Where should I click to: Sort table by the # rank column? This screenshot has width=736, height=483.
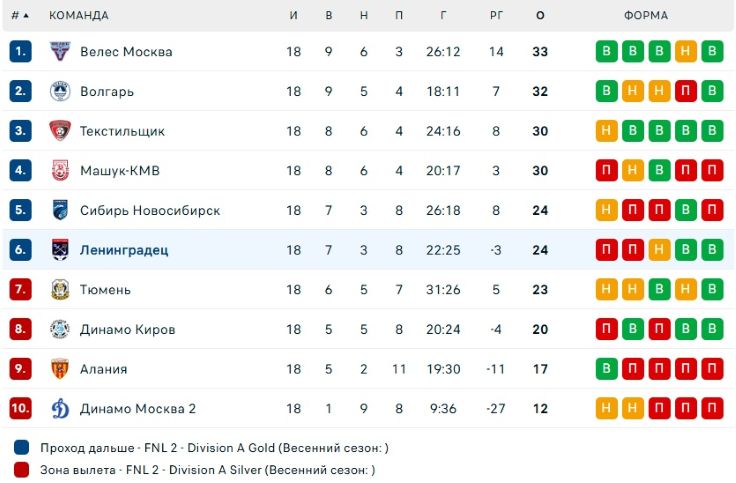point(20,16)
